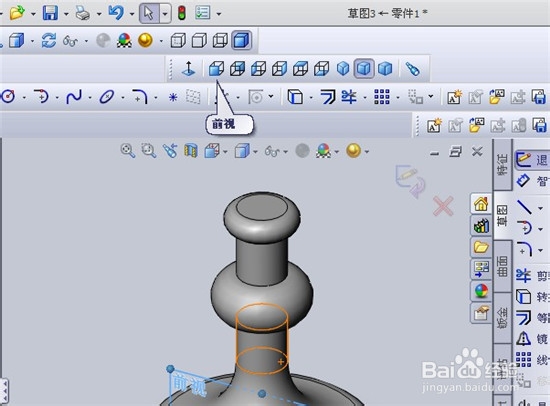550x406 pixels.
Task: Open View Orientation at standard views toolbar end
Action: (412, 68)
